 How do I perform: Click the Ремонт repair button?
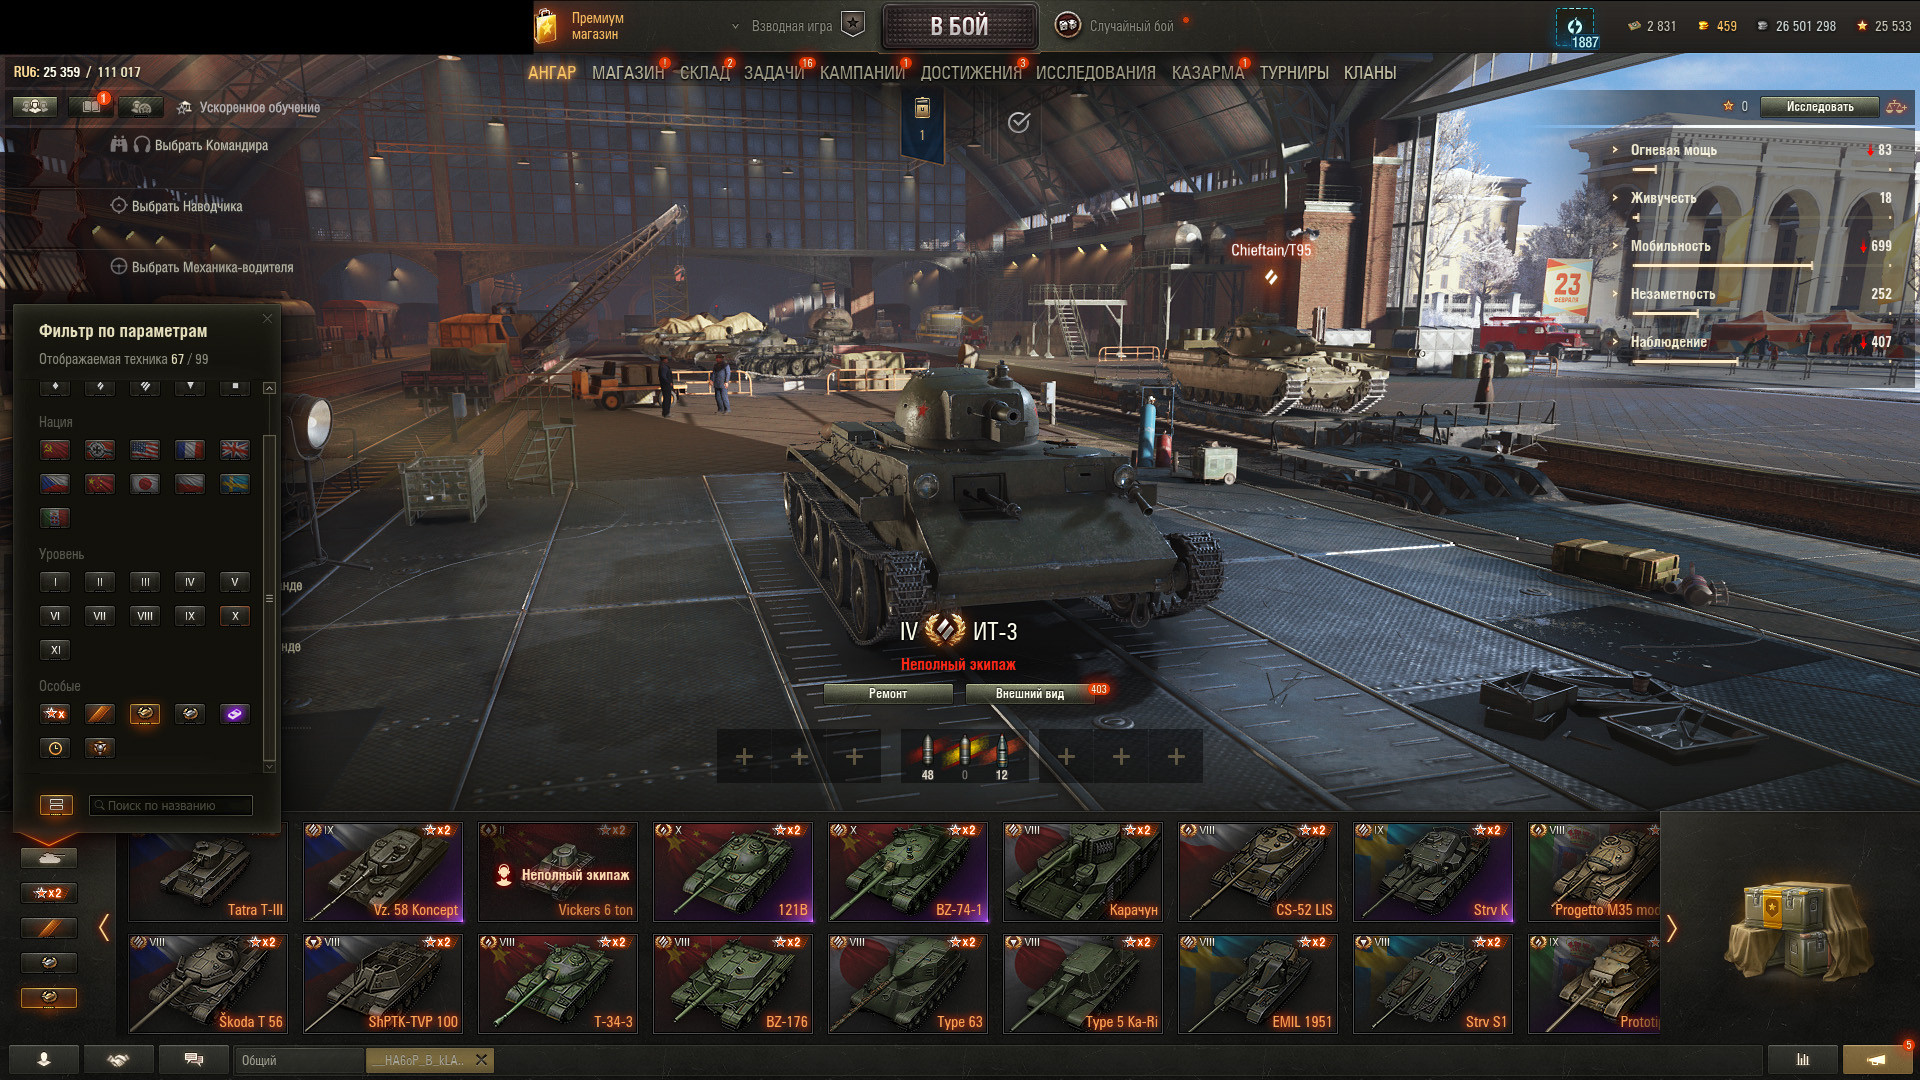(x=888, y=694)
